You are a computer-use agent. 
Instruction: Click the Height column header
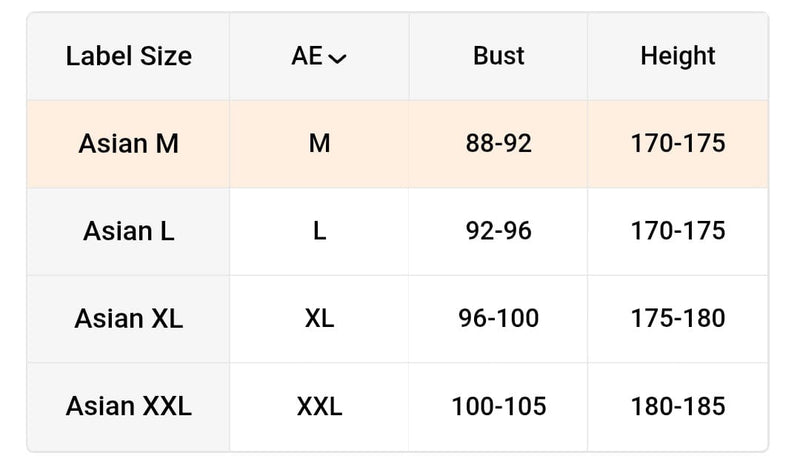677,56
